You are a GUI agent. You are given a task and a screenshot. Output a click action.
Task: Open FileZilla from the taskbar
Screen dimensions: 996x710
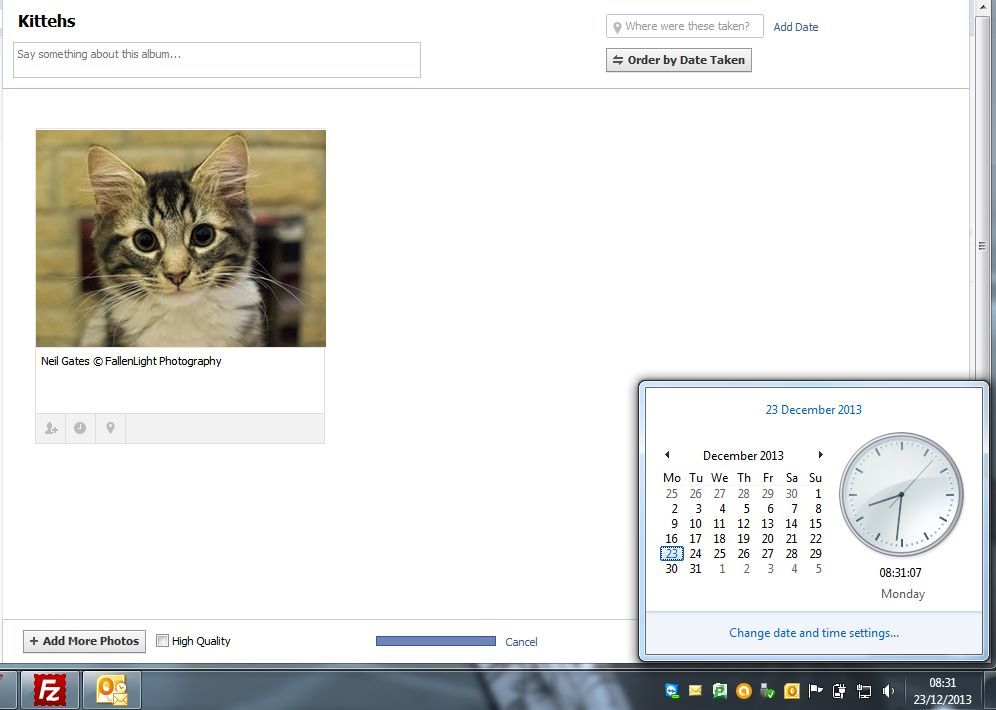click(50, 690)
